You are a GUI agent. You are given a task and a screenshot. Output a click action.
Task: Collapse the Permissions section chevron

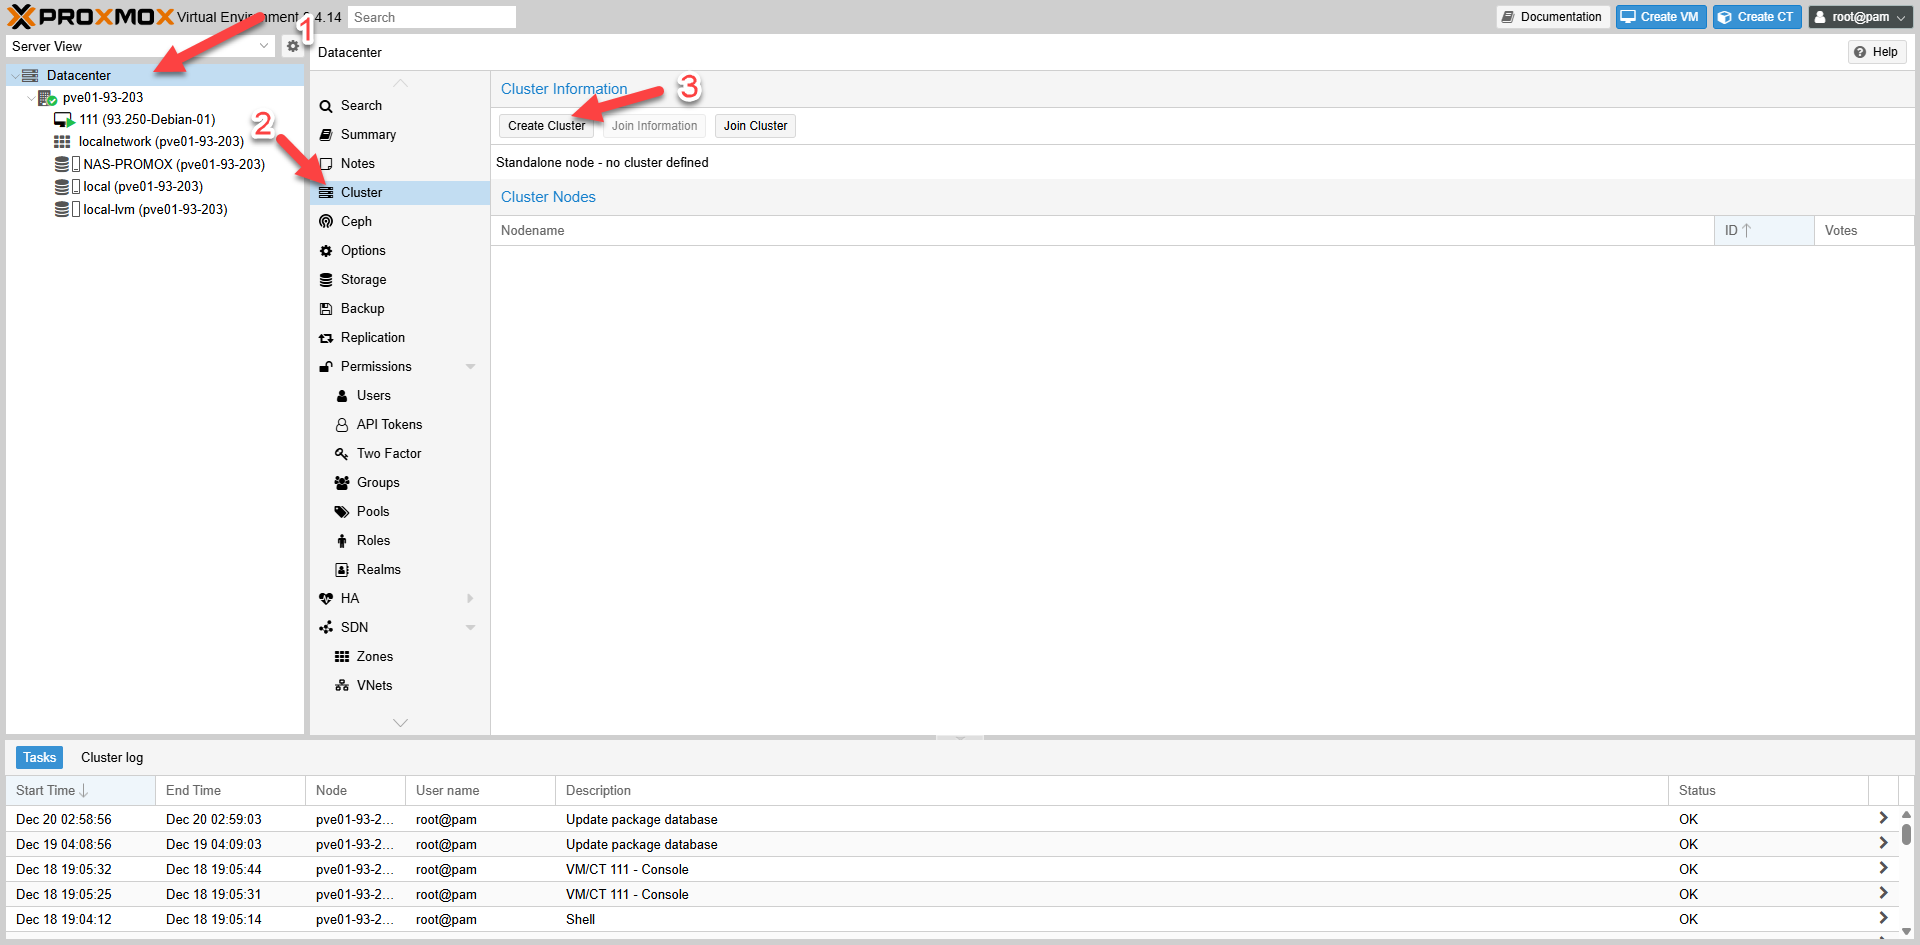[470, 366]
